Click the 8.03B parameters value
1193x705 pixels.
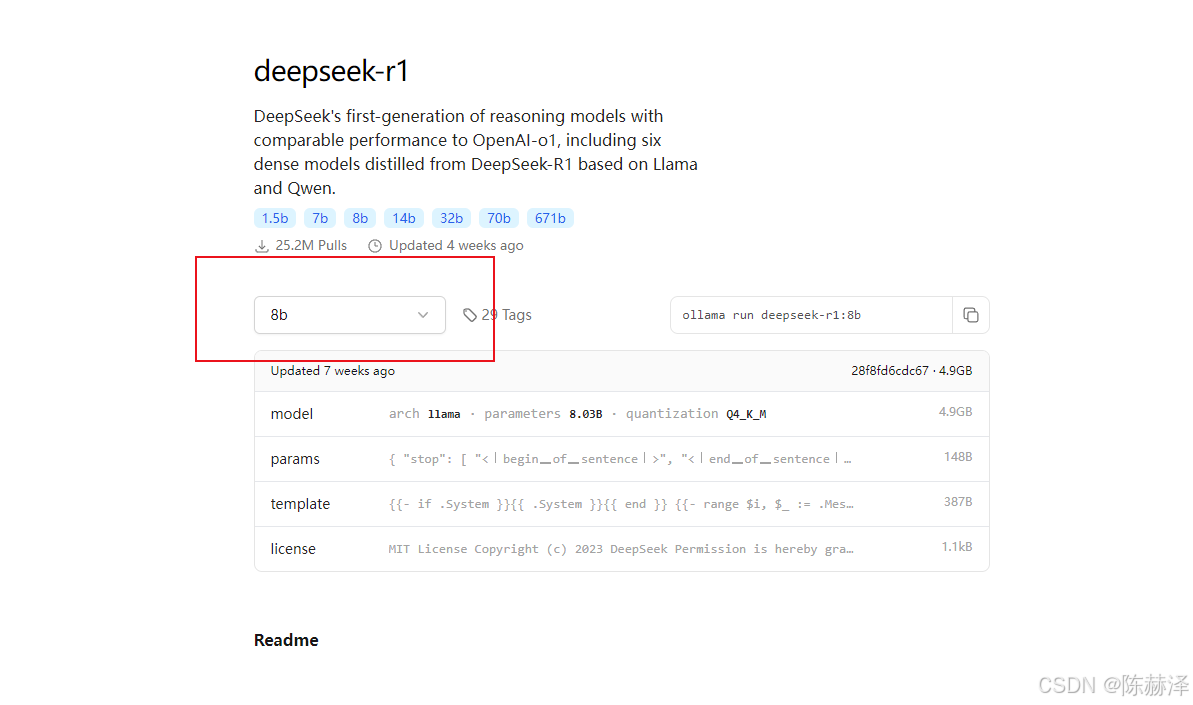(585, 414)
